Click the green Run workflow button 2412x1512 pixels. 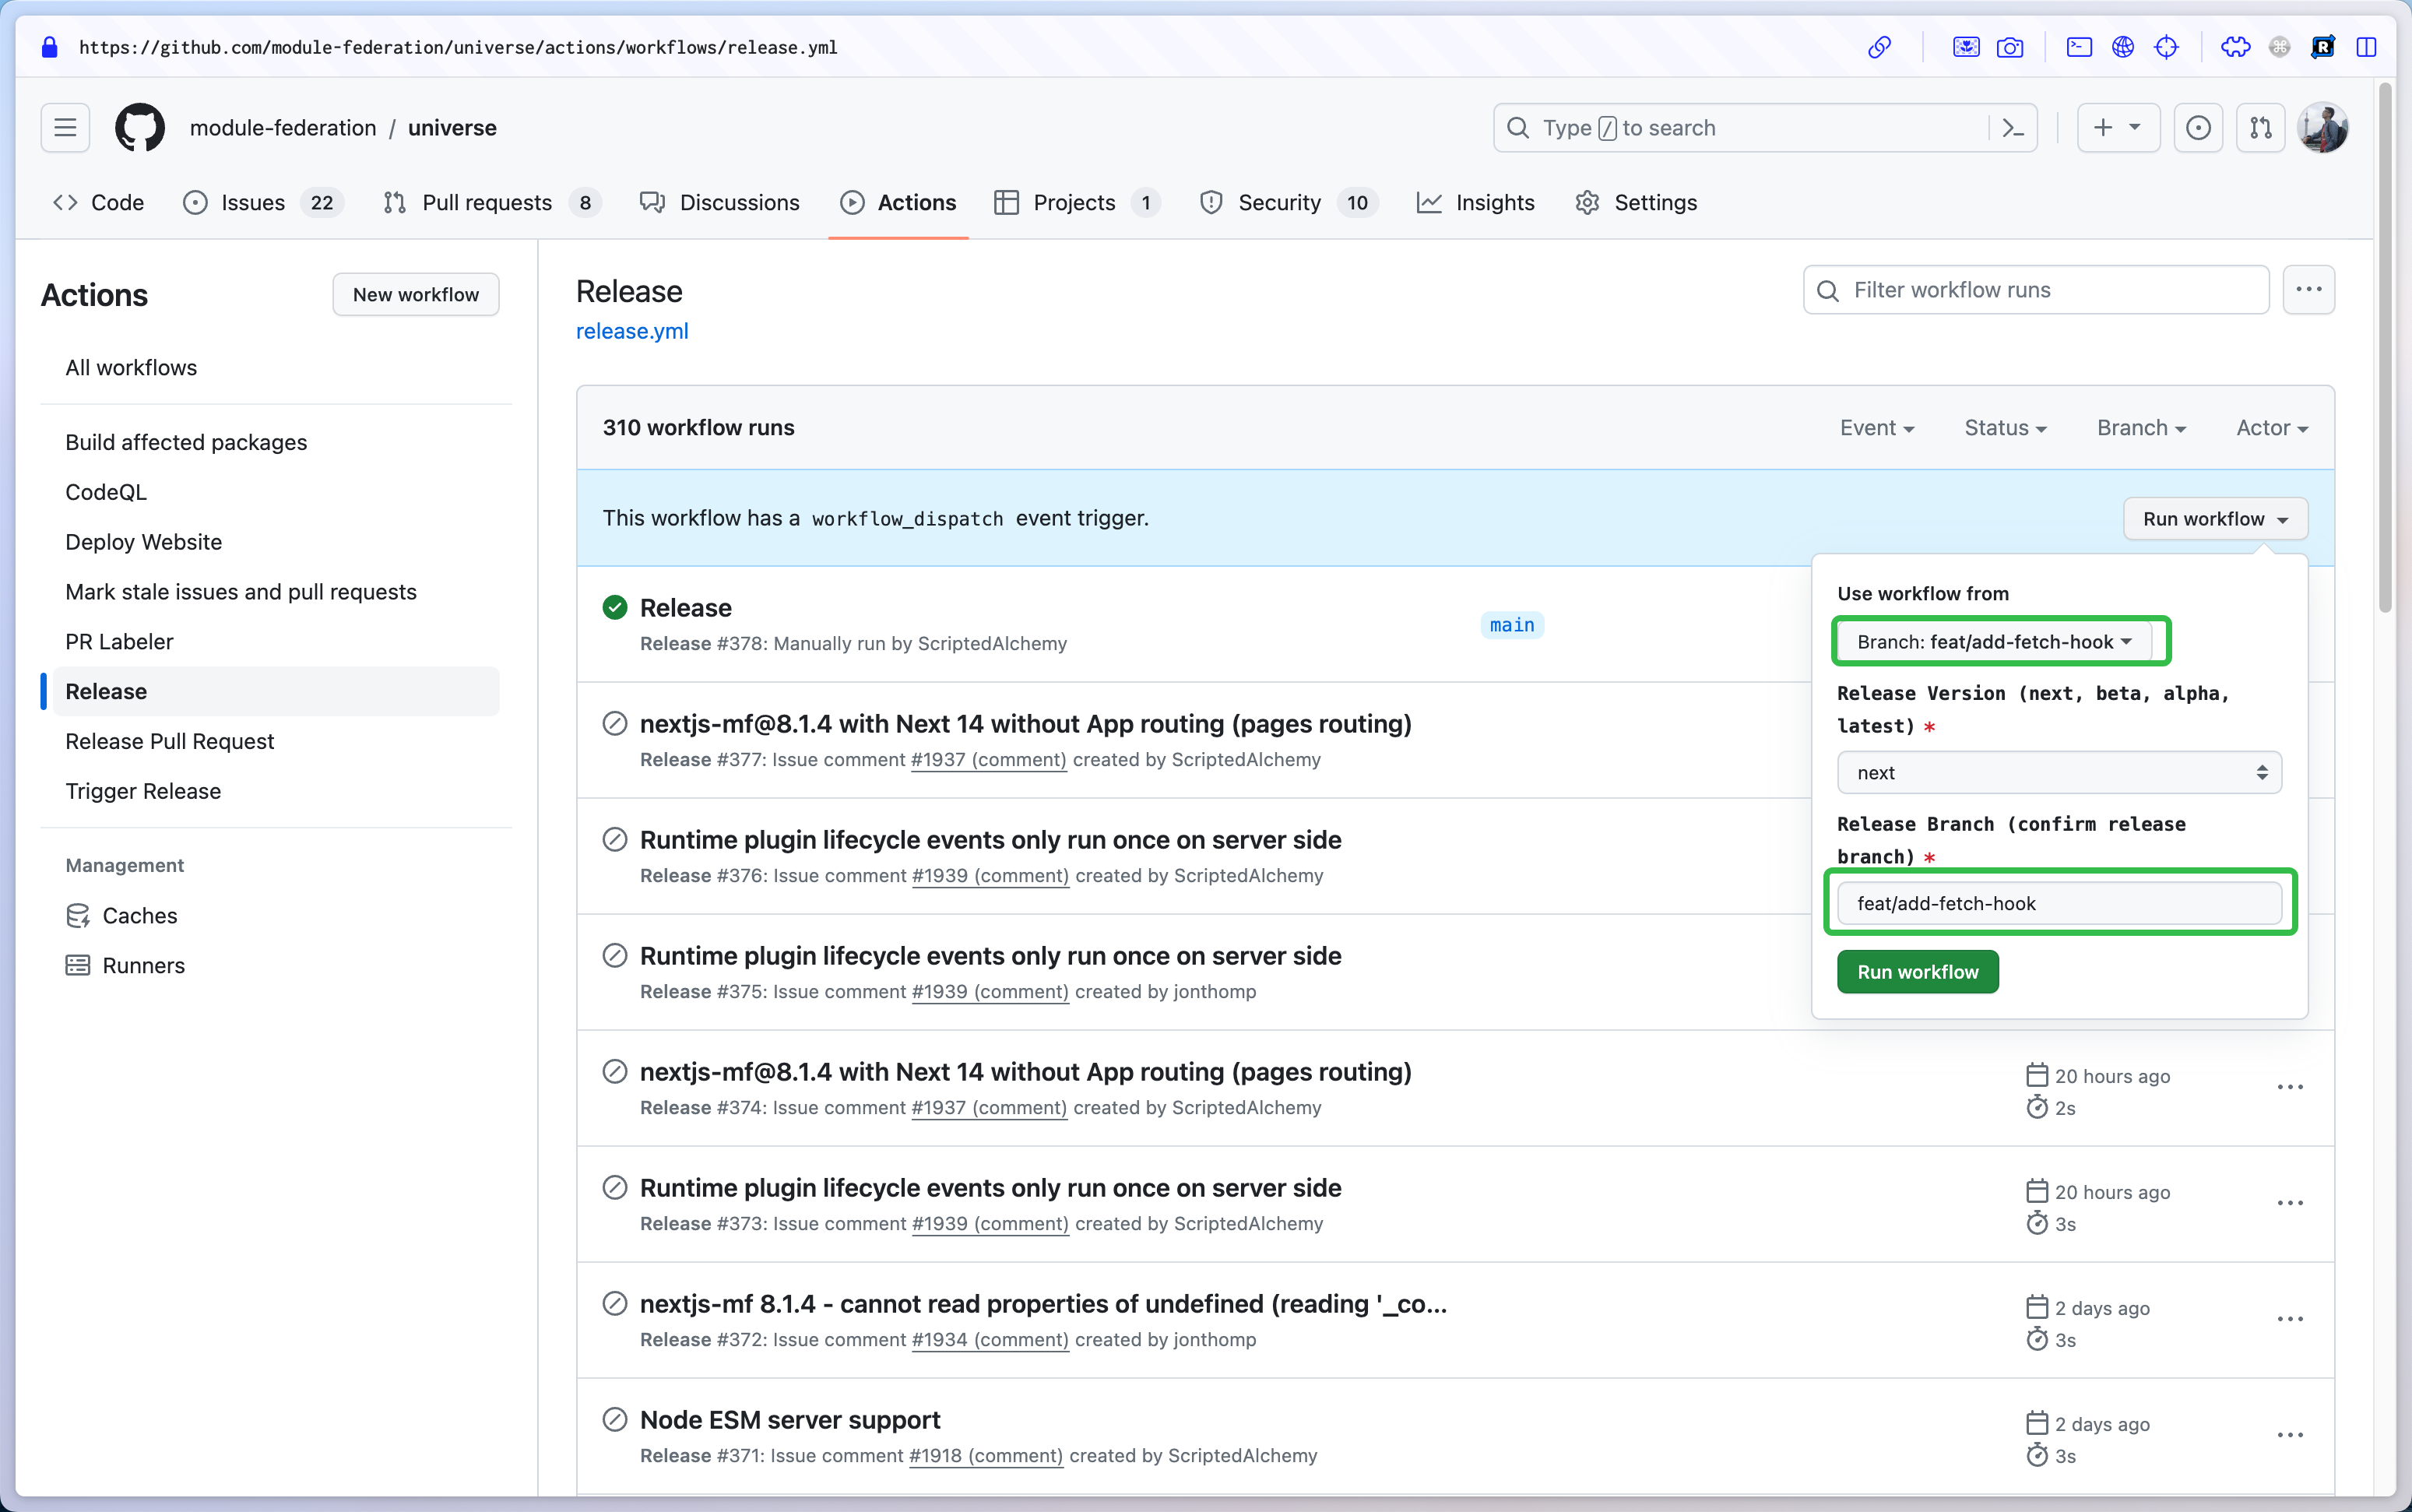coord(1917,972)
